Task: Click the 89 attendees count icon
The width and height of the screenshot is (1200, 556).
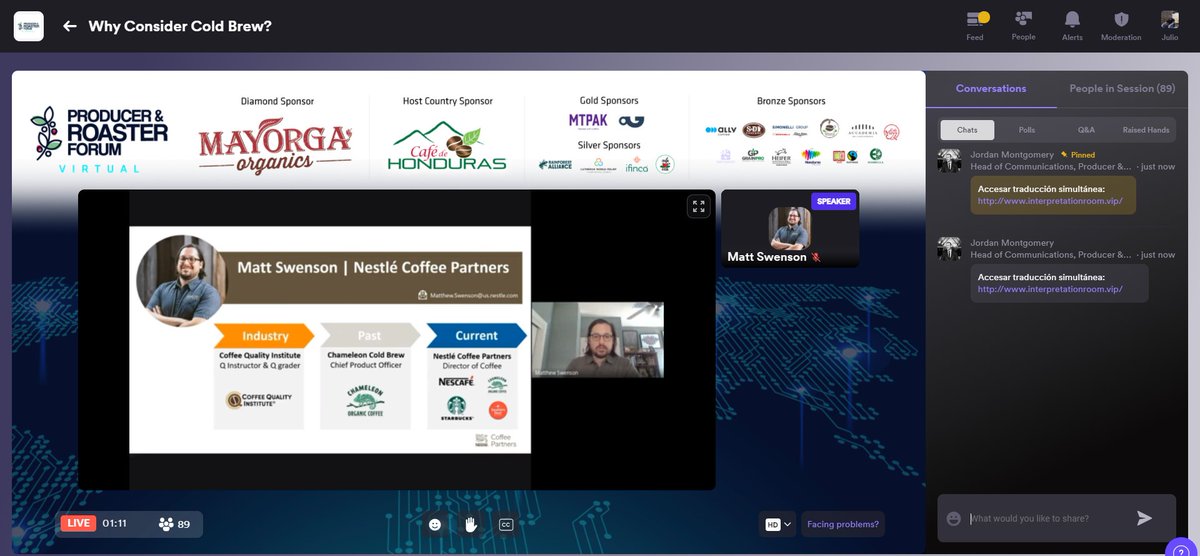Action: click(x=165, y=523)
